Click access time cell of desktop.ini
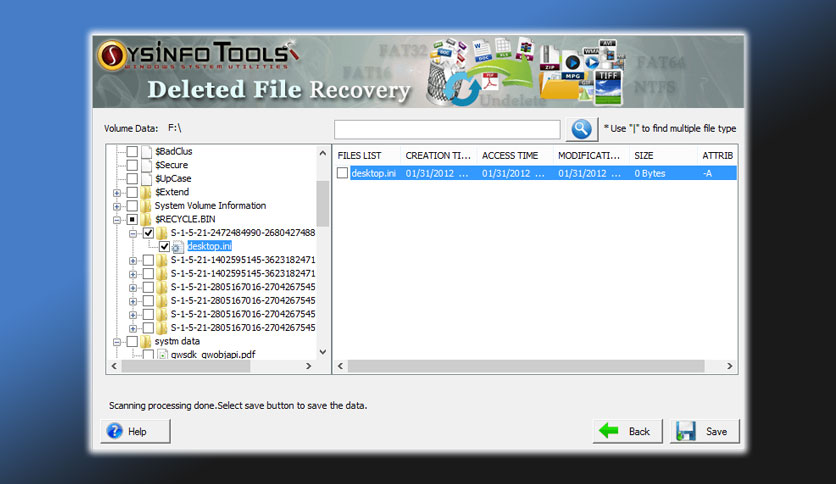 [513, 173]
